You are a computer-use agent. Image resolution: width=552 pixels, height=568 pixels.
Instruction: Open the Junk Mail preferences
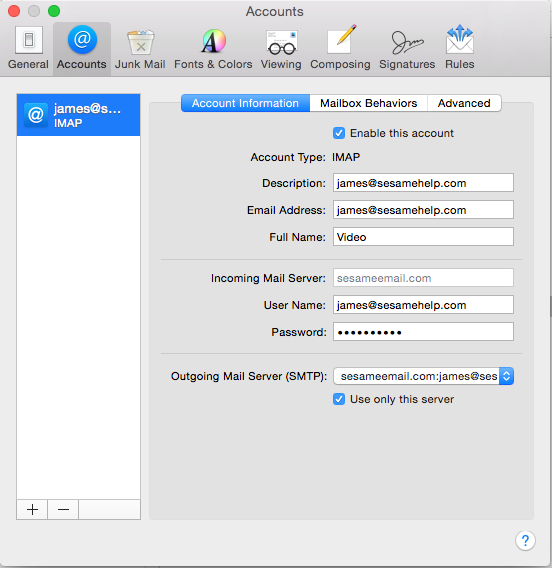coord(140,48)
